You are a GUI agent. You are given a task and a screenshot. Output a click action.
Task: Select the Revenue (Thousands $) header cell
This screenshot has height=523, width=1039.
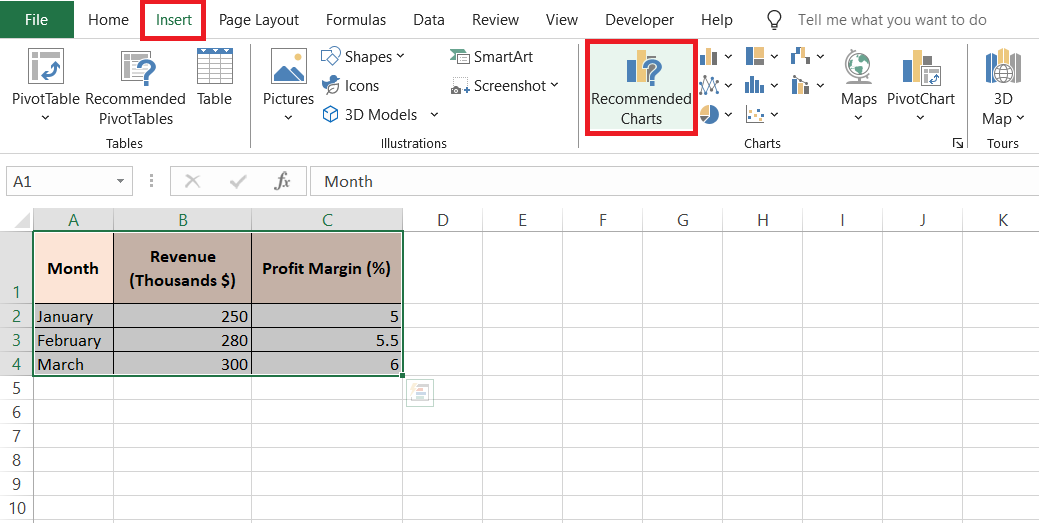click(182, 268)
